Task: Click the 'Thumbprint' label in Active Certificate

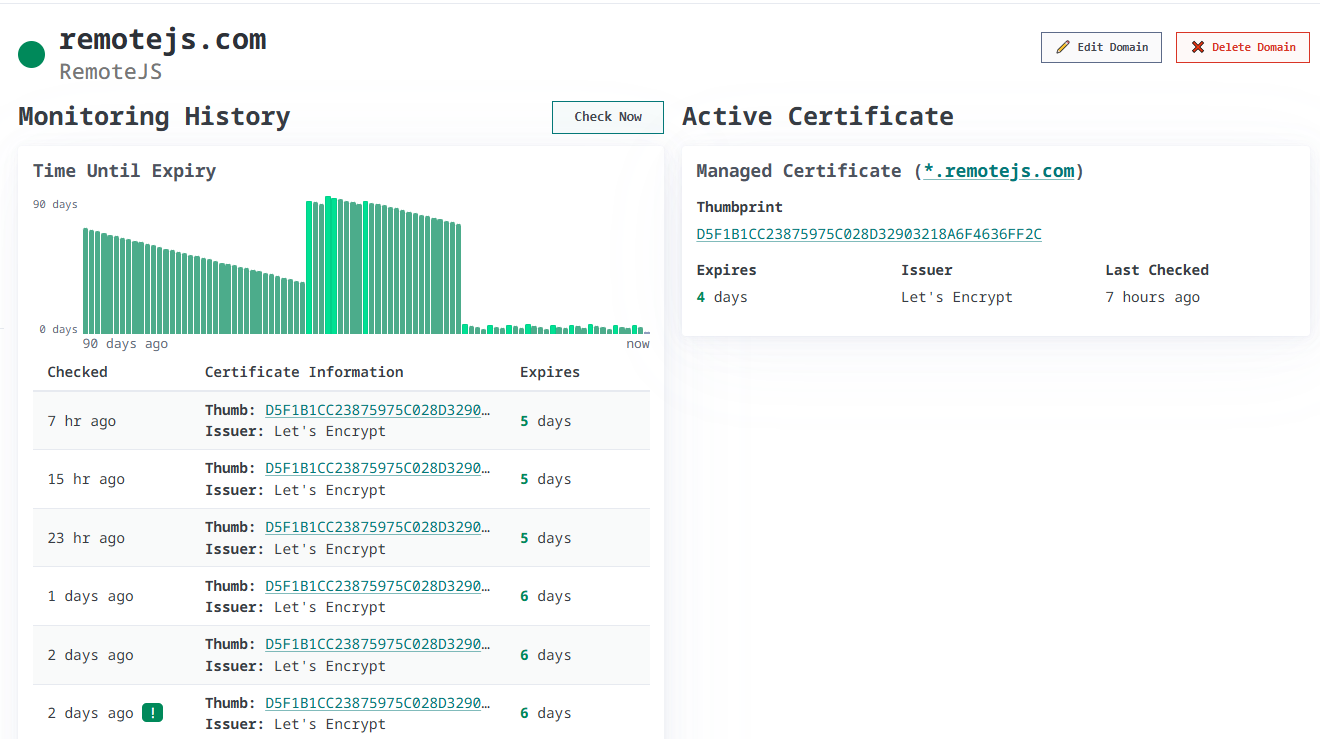Action: 740,207
